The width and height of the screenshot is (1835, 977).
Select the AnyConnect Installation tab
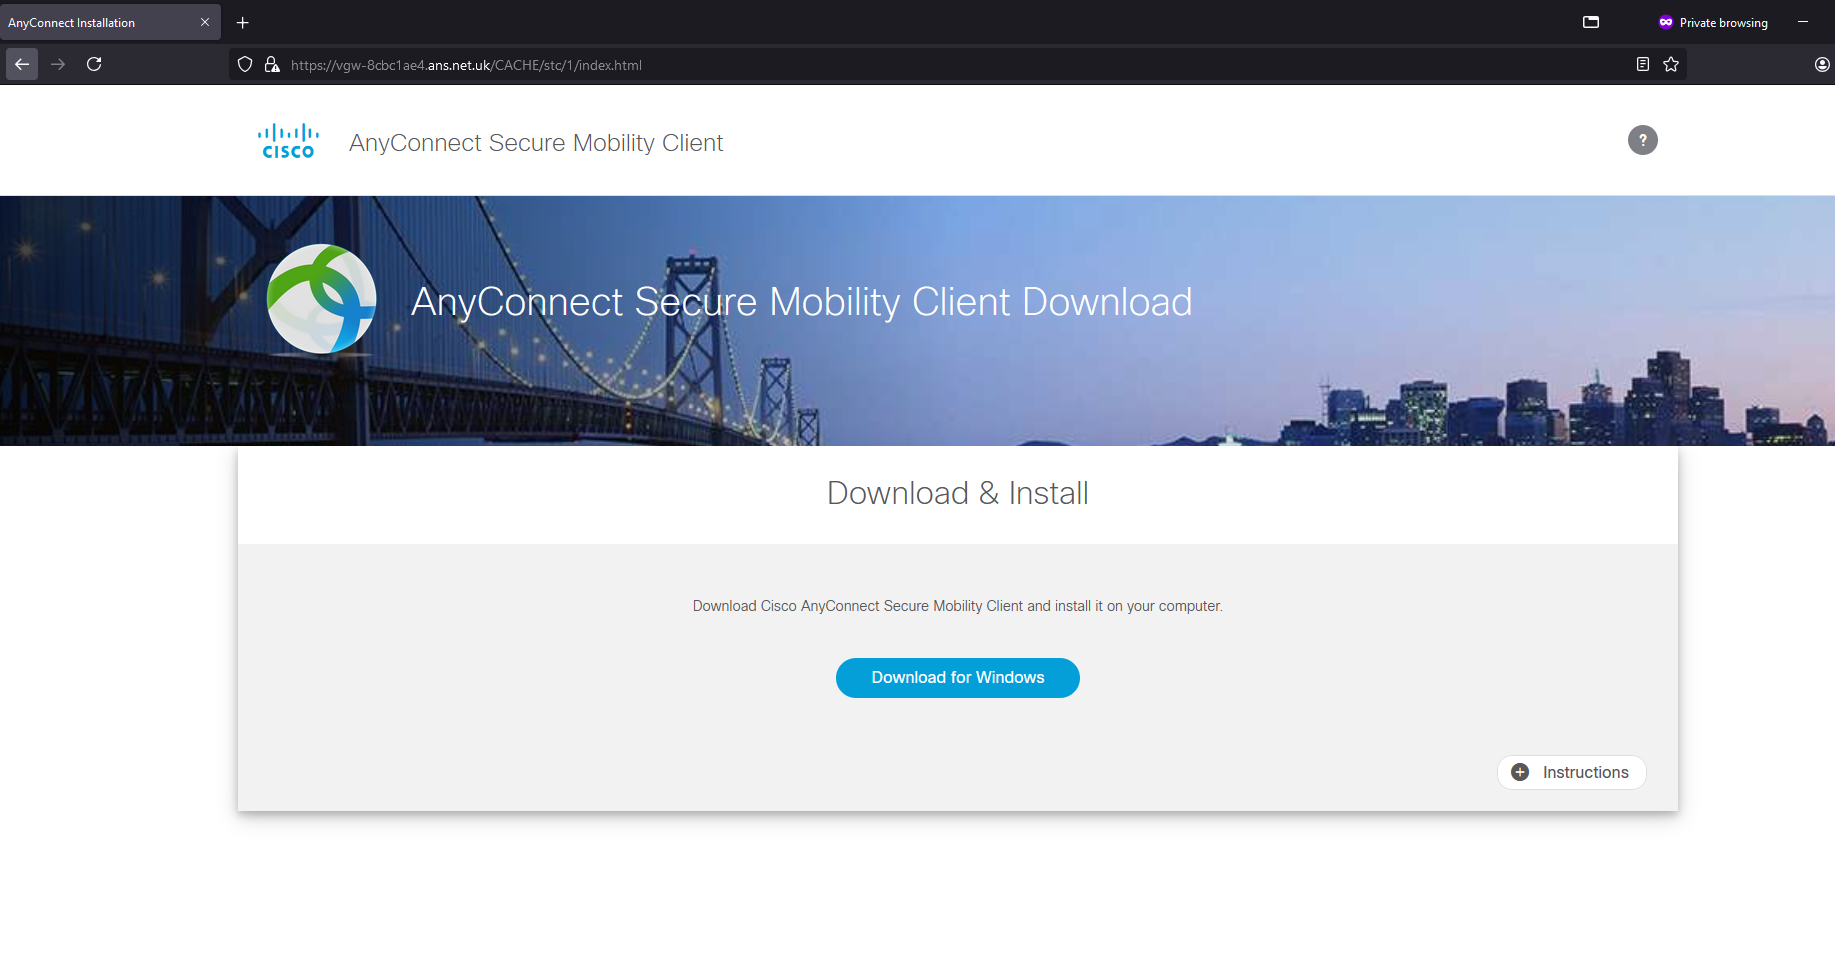pyautogui.click(x=110, y=22)
